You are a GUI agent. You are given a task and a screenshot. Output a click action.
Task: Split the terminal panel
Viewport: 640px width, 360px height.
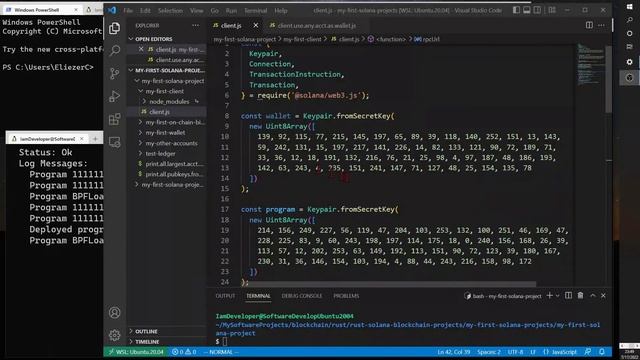point(569,296)
